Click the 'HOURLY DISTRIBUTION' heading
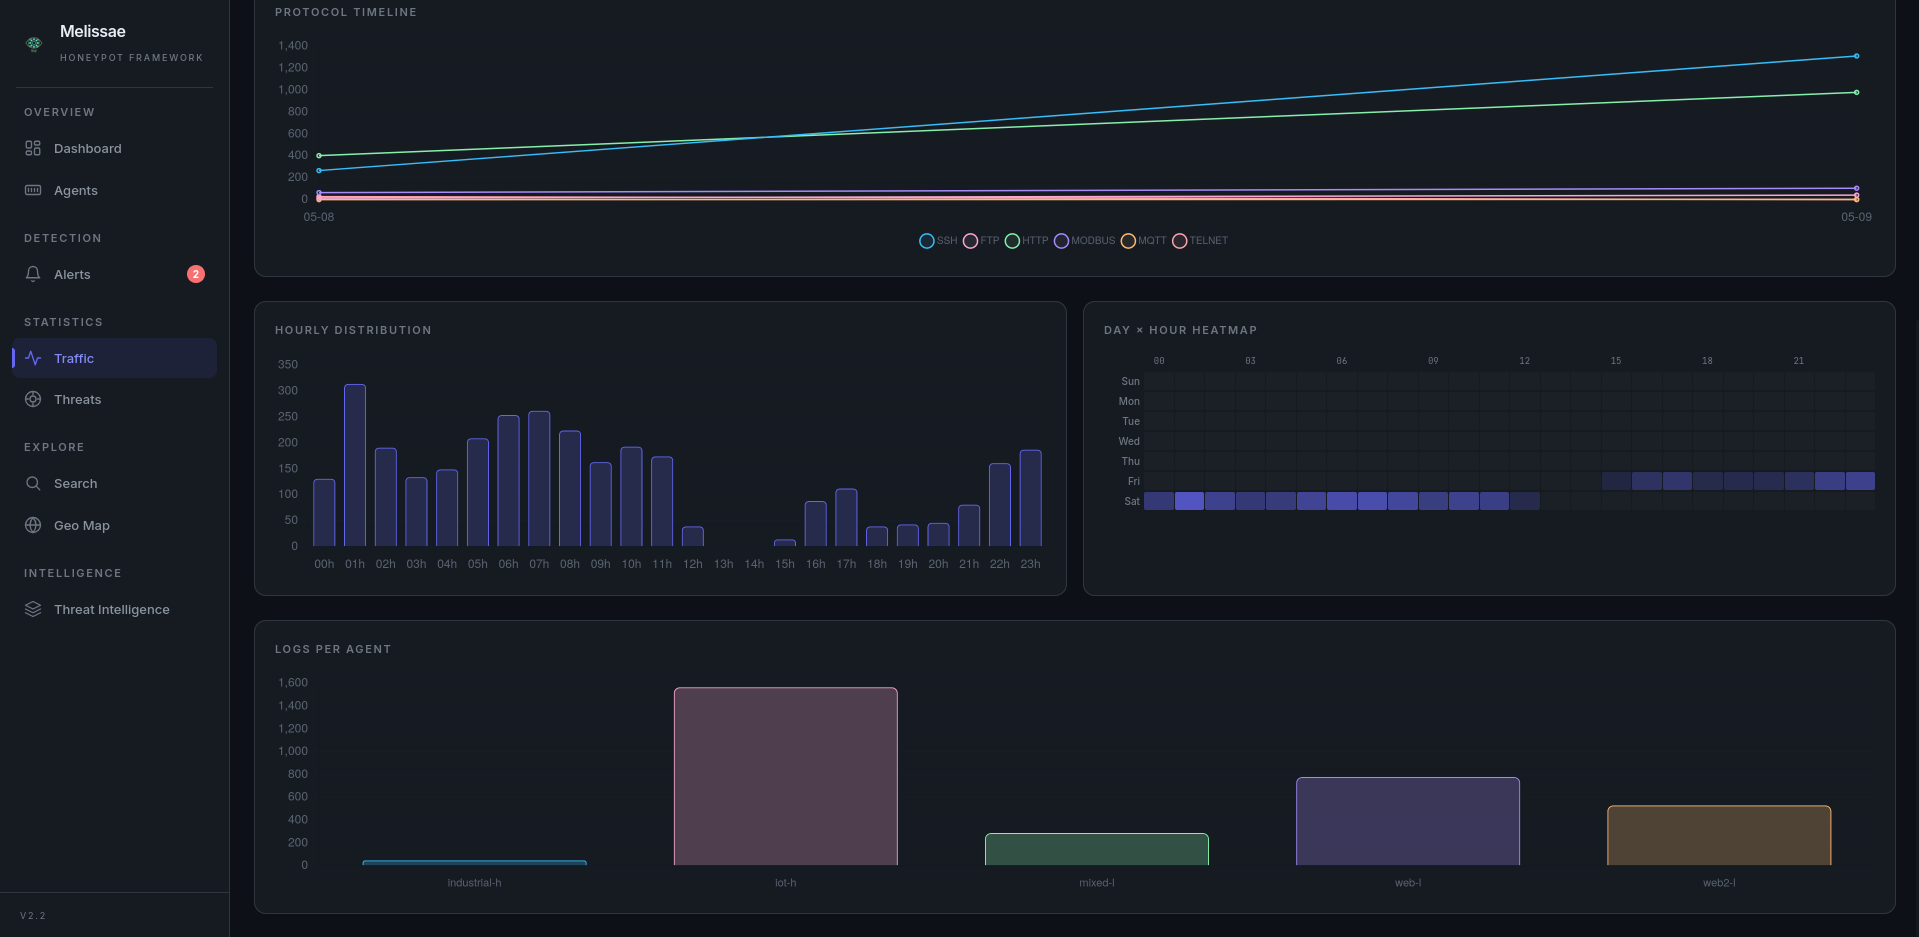 [353, 330]
